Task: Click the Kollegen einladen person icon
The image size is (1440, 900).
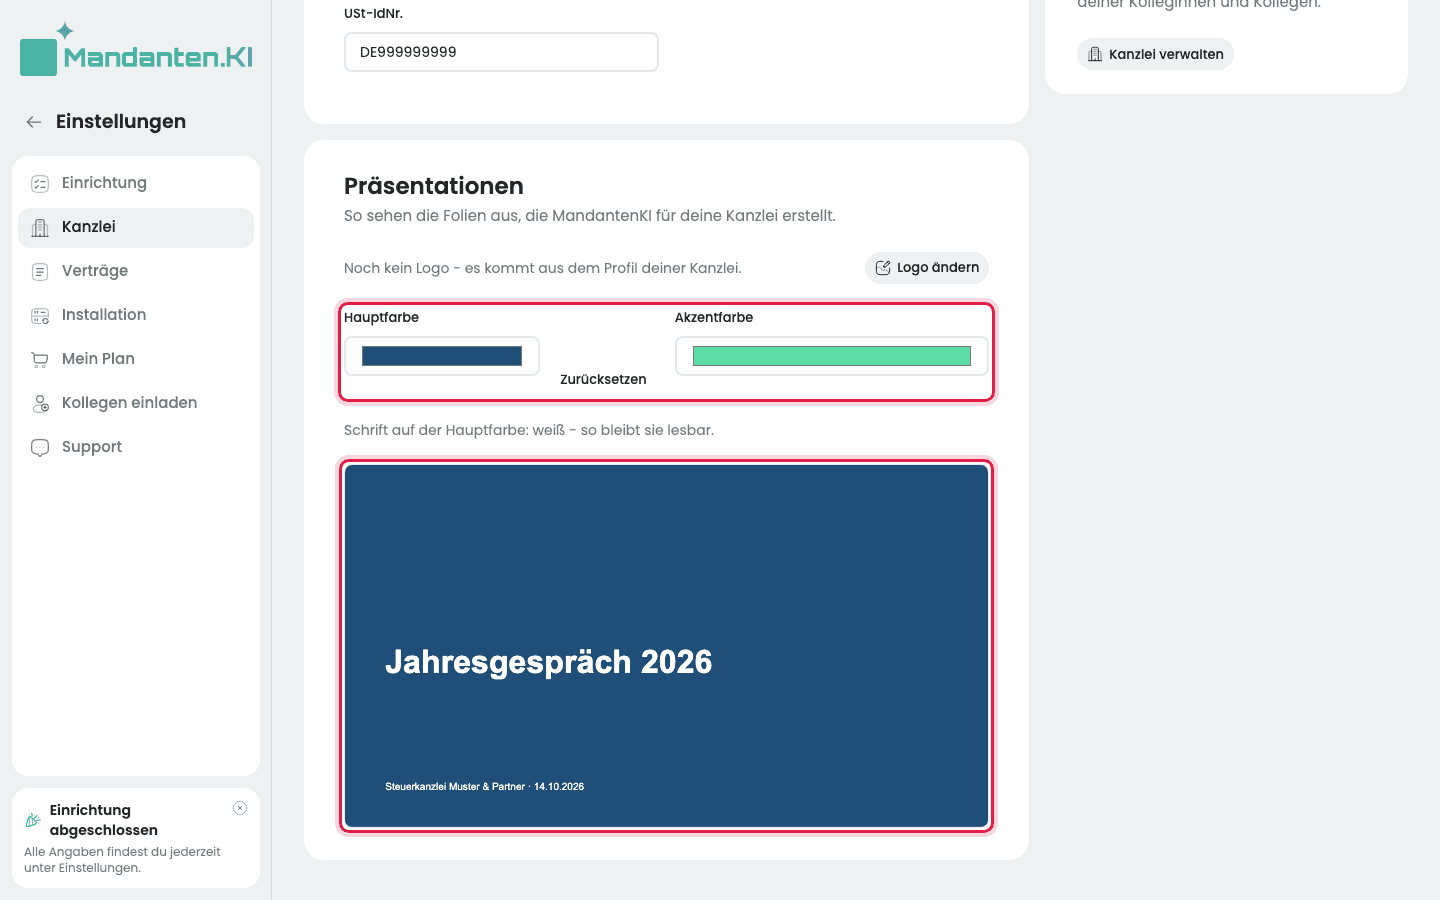Action: coord(40,403)
